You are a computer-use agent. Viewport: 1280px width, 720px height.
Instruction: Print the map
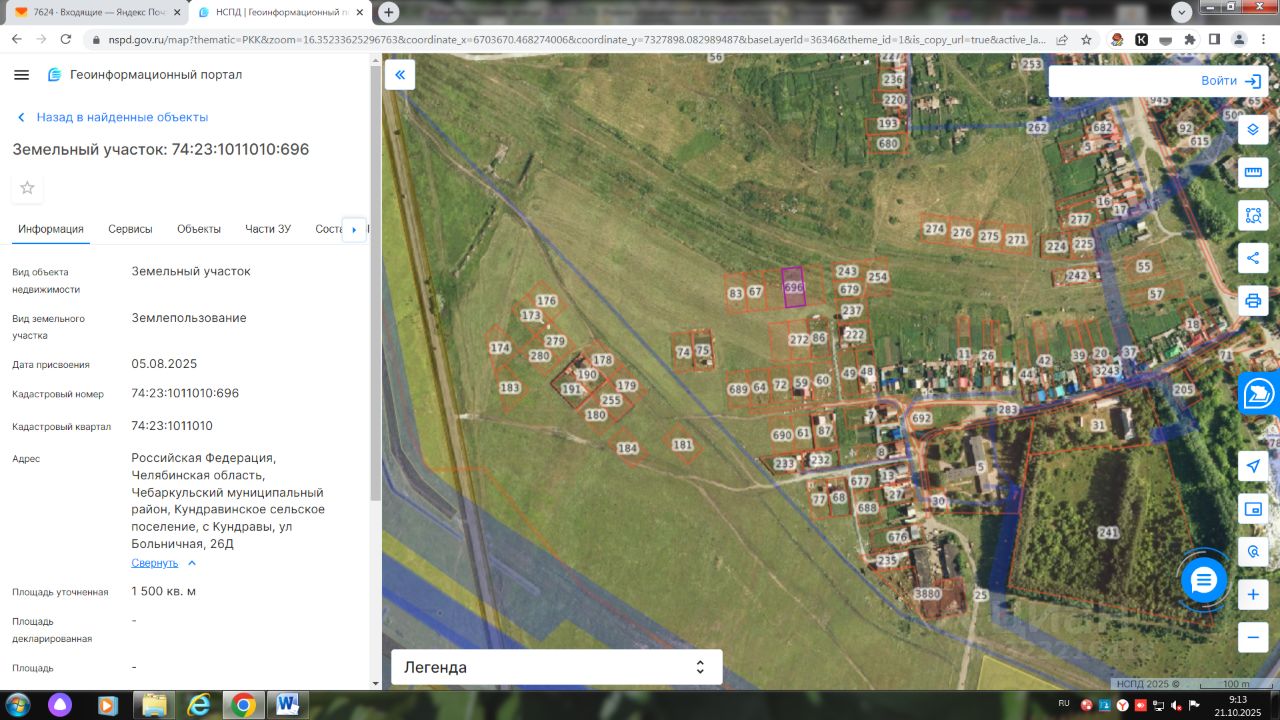tap(1253, 301)
